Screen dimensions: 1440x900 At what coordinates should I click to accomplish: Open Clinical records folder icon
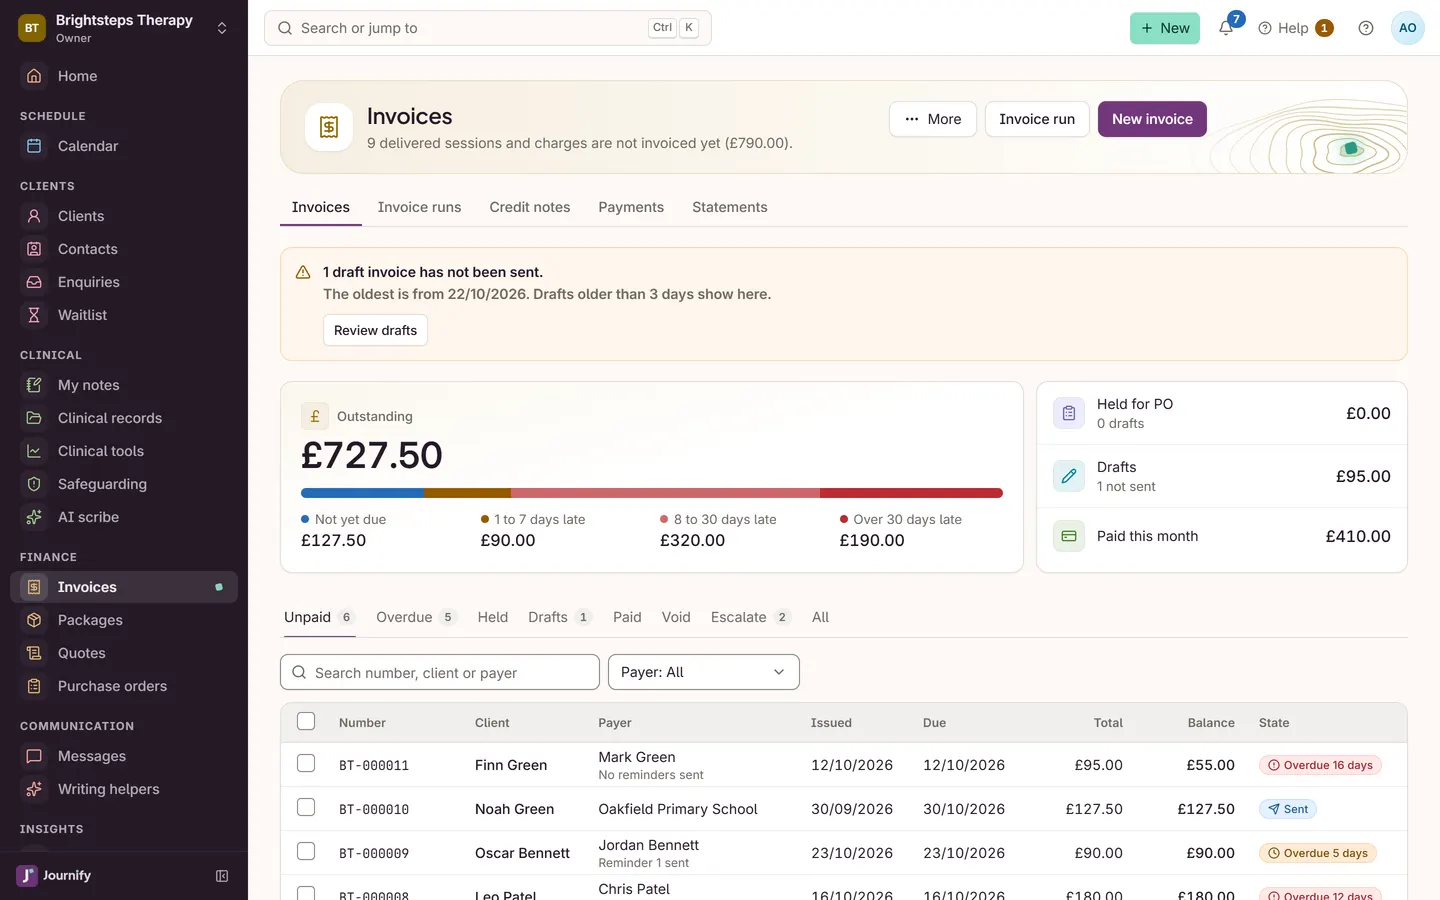point(34,418)
